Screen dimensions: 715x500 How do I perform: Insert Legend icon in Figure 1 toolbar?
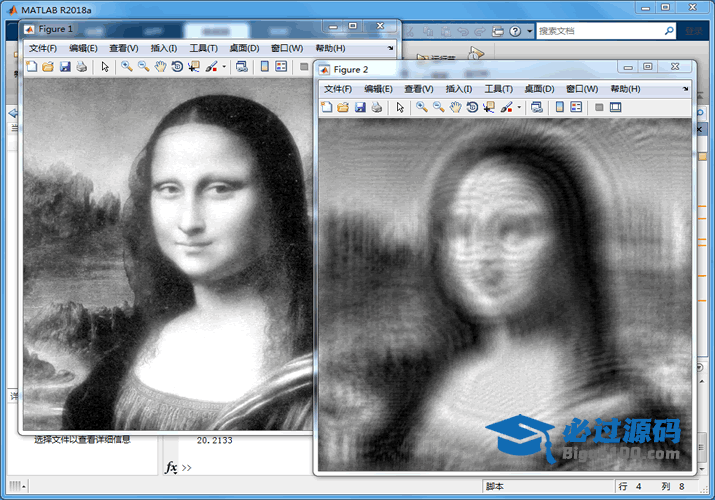281,67
